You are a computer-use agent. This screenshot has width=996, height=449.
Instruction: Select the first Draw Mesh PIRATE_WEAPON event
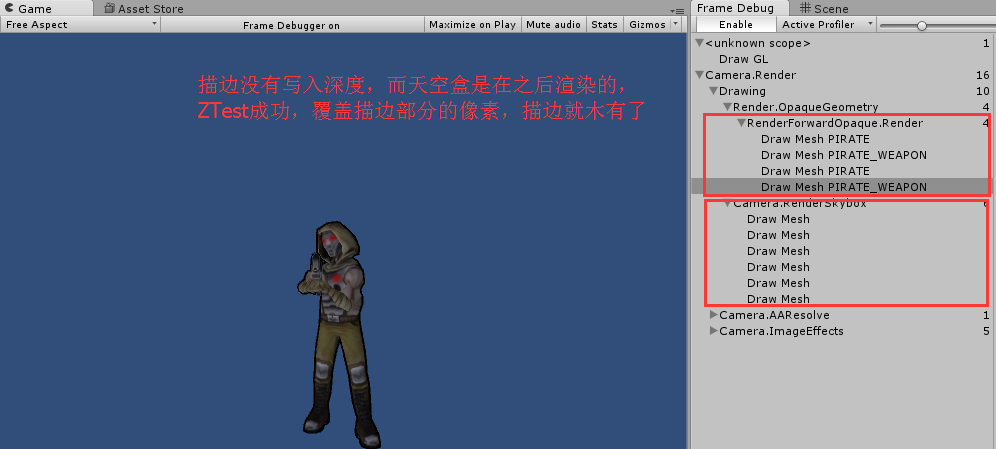click(x=844, y=155)
